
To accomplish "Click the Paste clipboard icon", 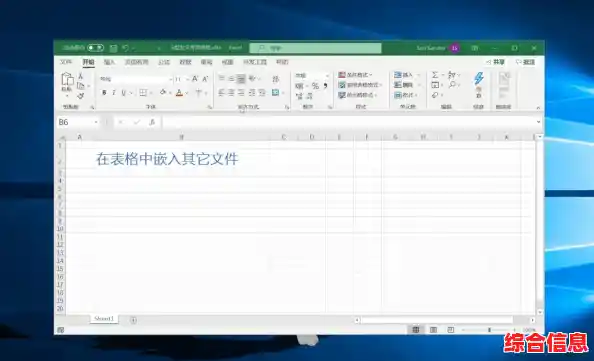I will click(67, 79).
